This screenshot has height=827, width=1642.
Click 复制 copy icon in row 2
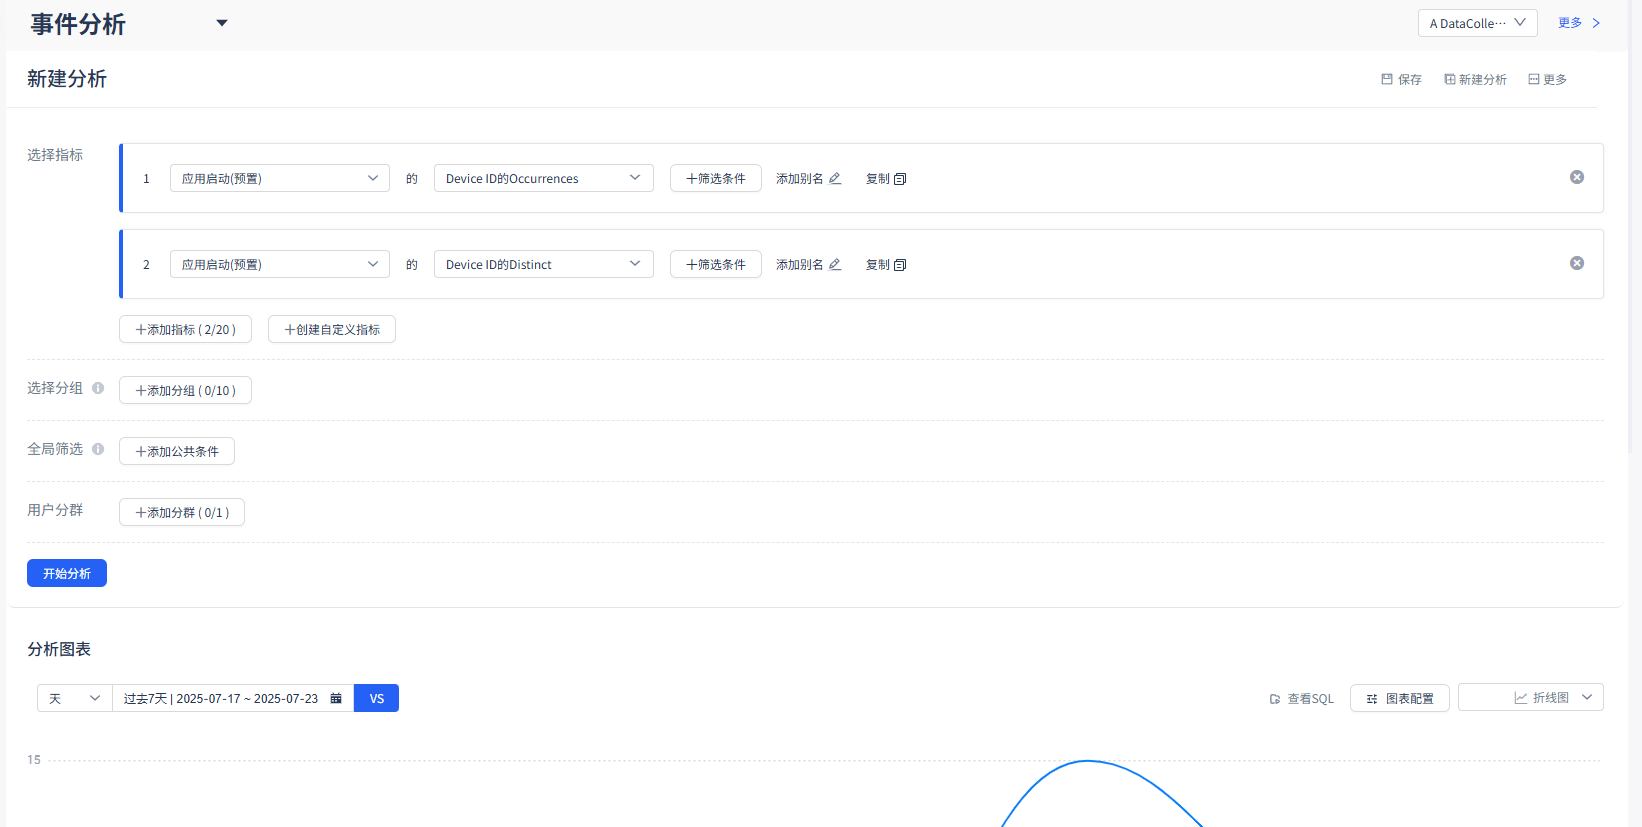coord(900,265)
